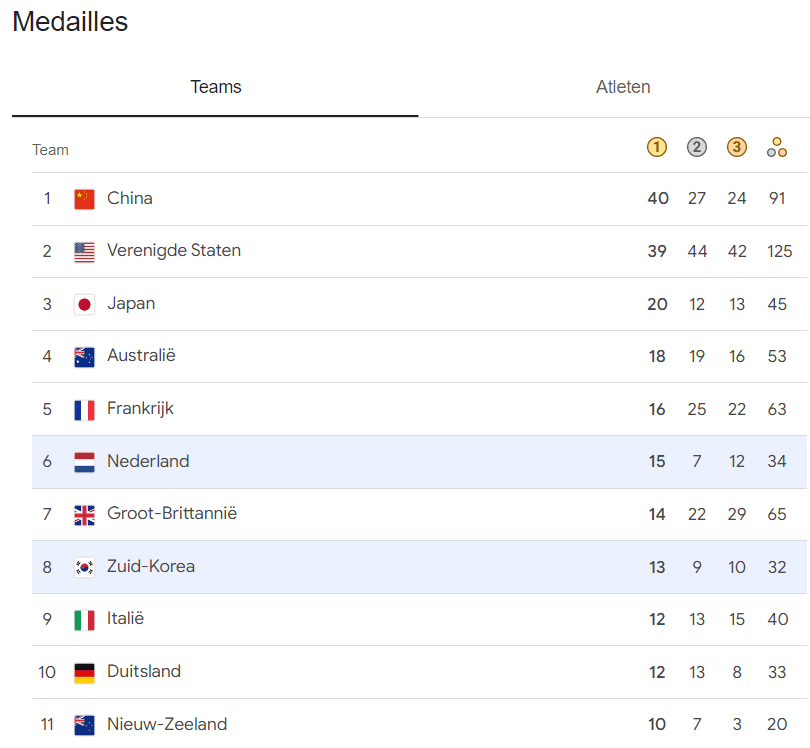810x748 pixels.
Task: Select the Australië team name
Action: [141, 356]
